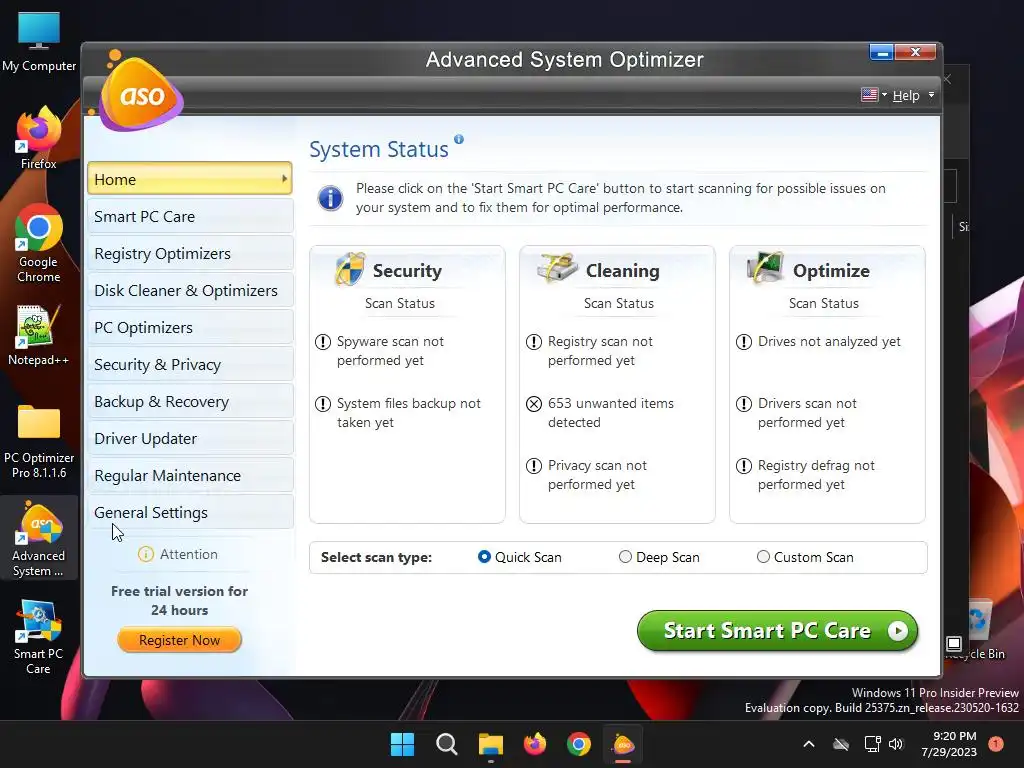Click warning icon for Spyware scan status
1024x768 pixels.
[323, 342]
